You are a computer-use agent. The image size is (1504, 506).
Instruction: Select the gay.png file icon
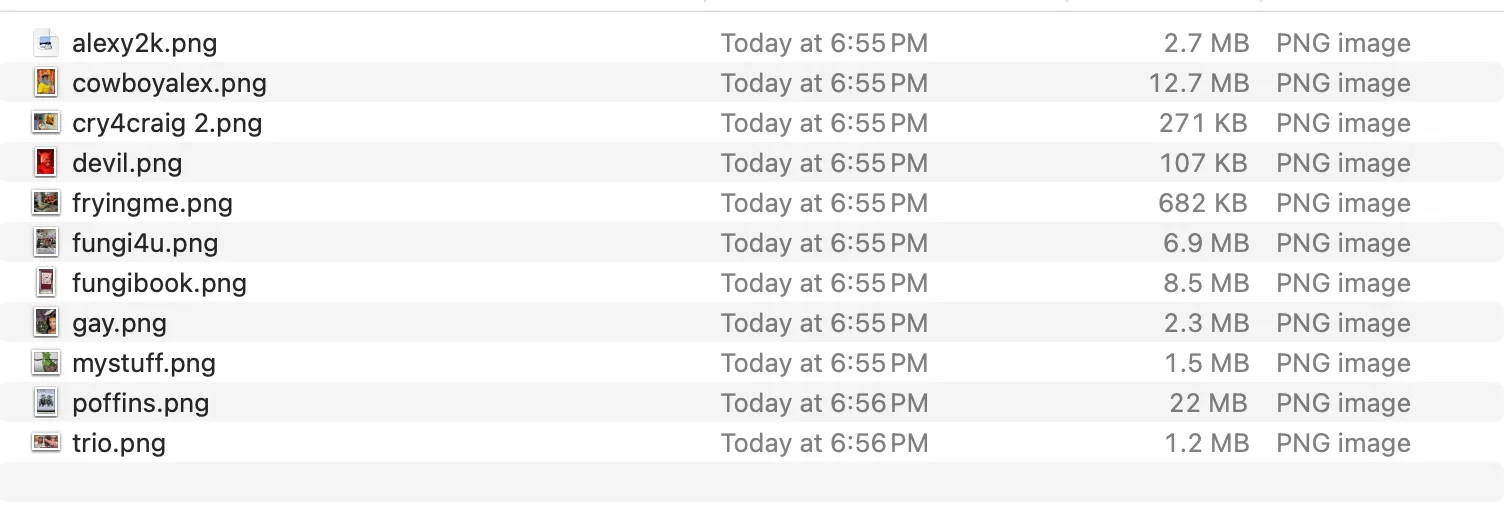point(45,323)
